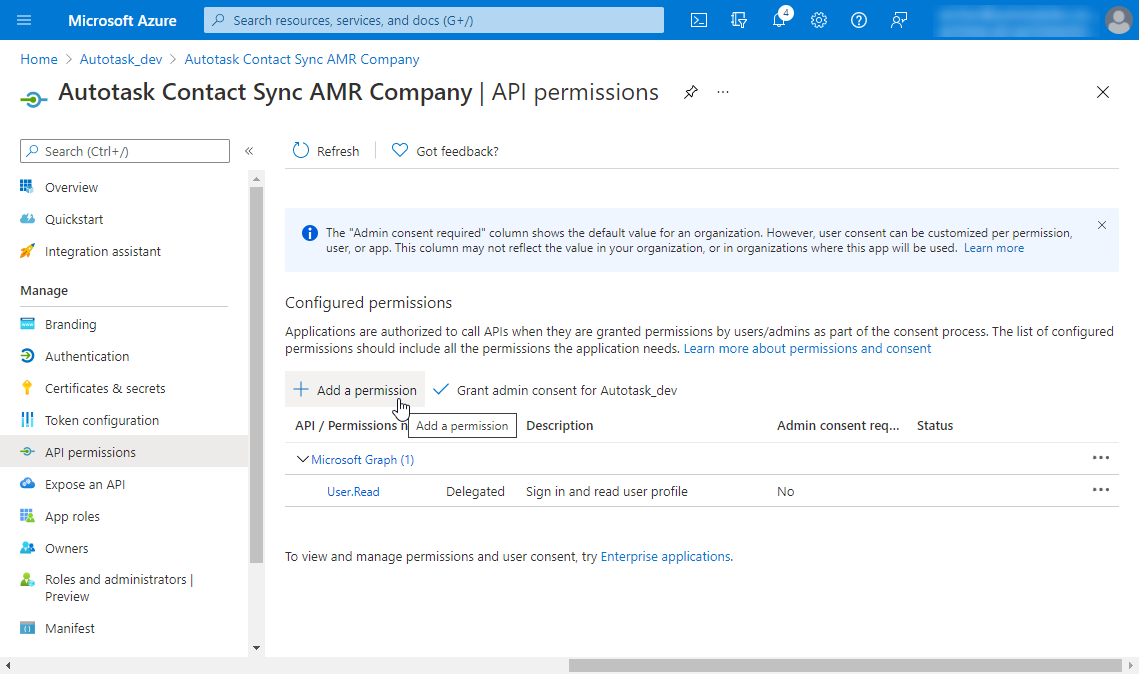Open Cloud Shell from top bar
This screenshot has width=1139, height=674.
pyautogui.click(x=700, y=20)
